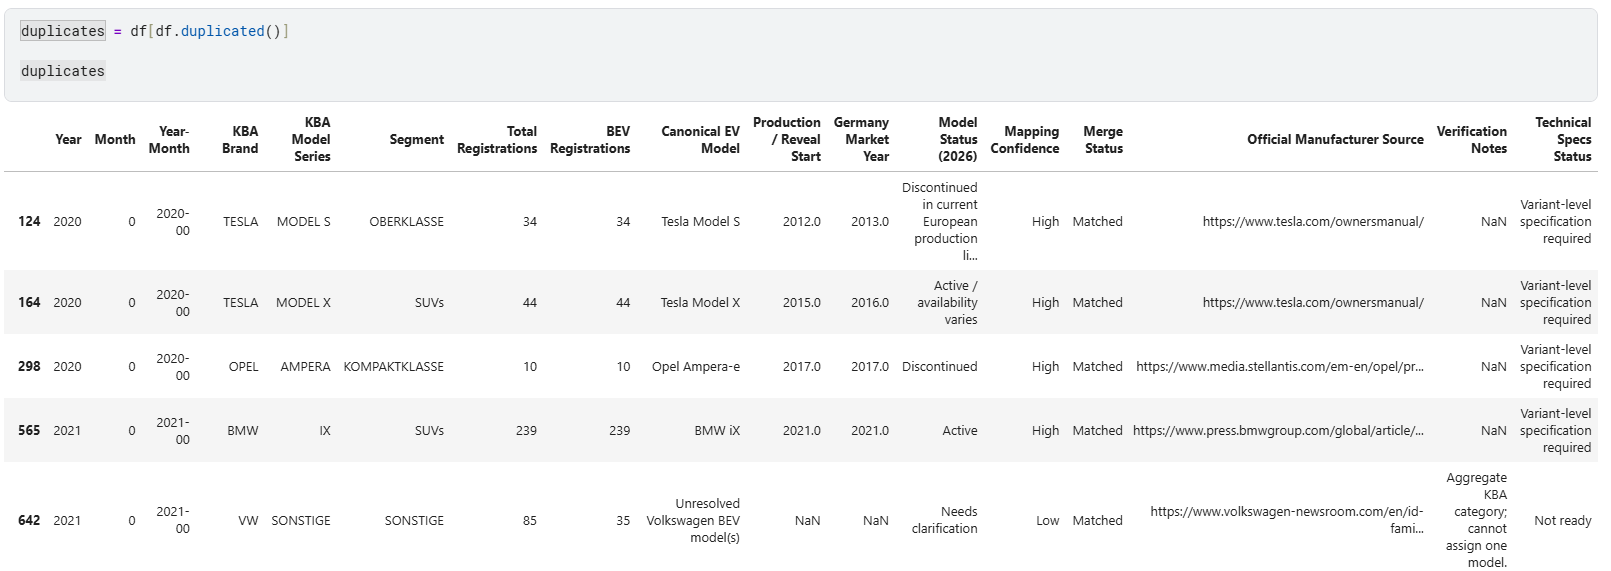Select row index 642
Image resolution: width=1611 pixels, height=571 pixels.
29,520
